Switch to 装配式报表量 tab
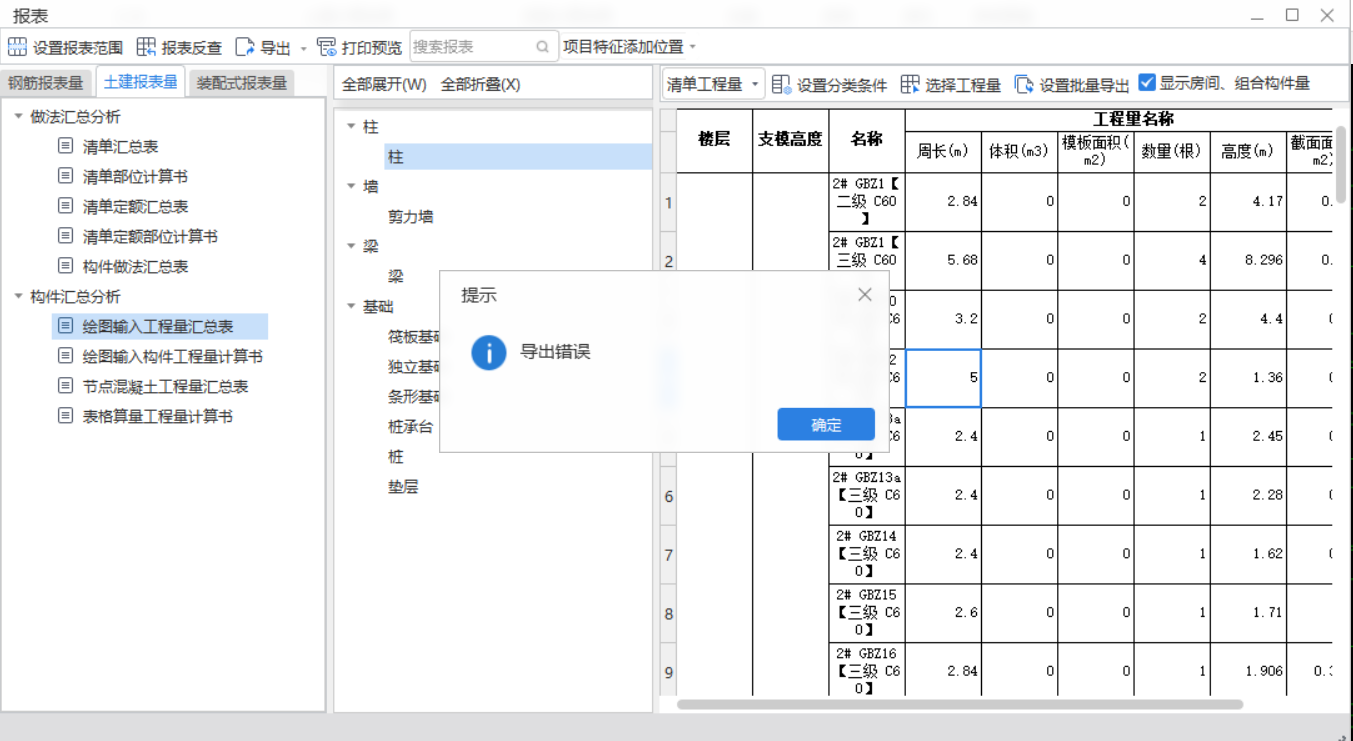Image resolution: width=1353 pixels, height=741 pixels. [241, 83]
